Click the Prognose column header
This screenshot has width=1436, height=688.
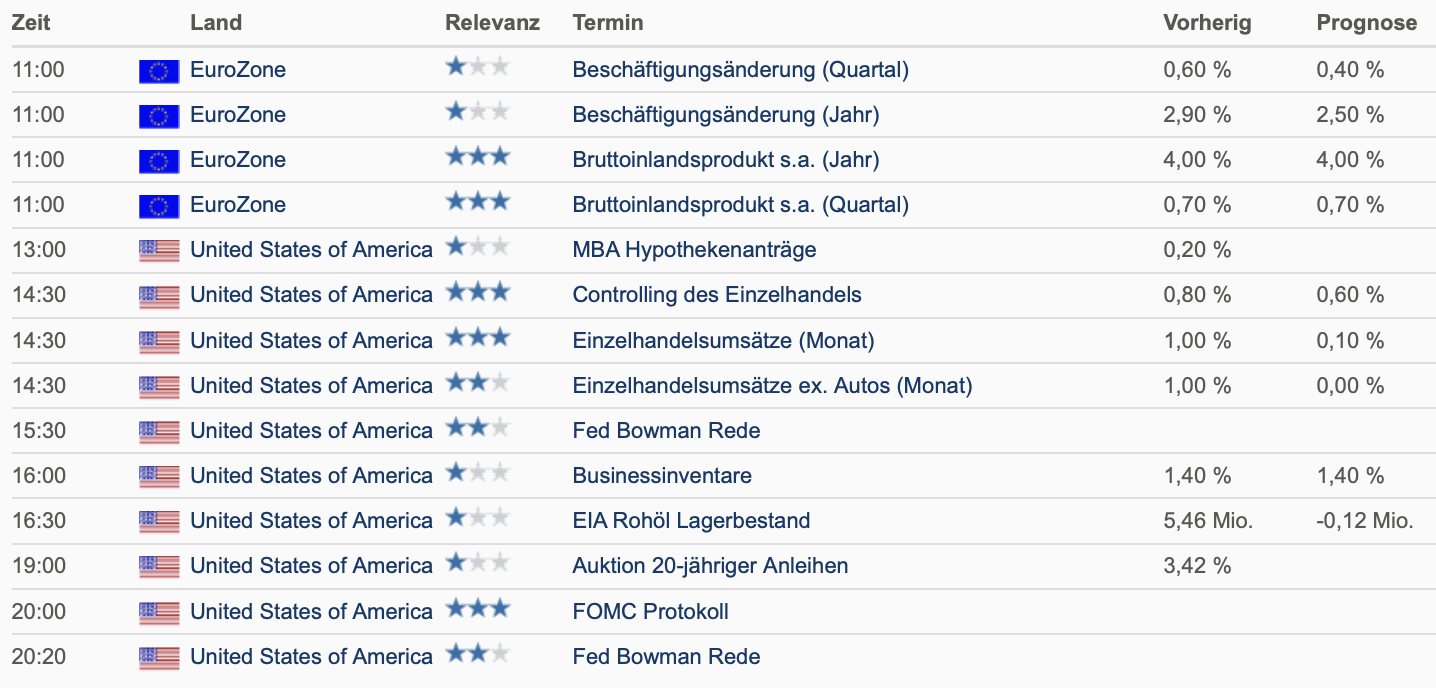tap(1366, 23)
